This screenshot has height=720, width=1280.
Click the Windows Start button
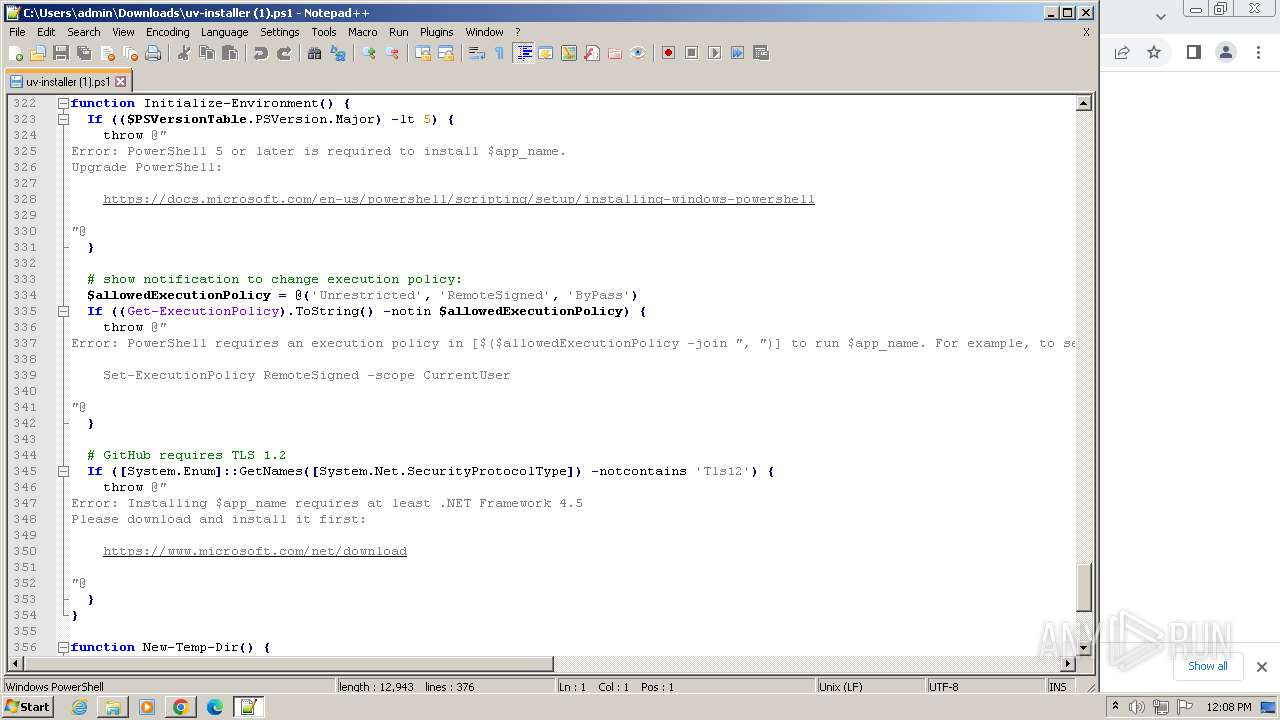pyautogui.click(x=28, y=707)
